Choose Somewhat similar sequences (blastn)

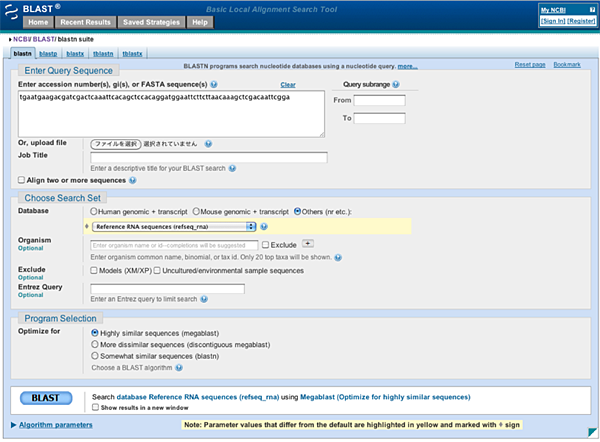pos(95,356)
